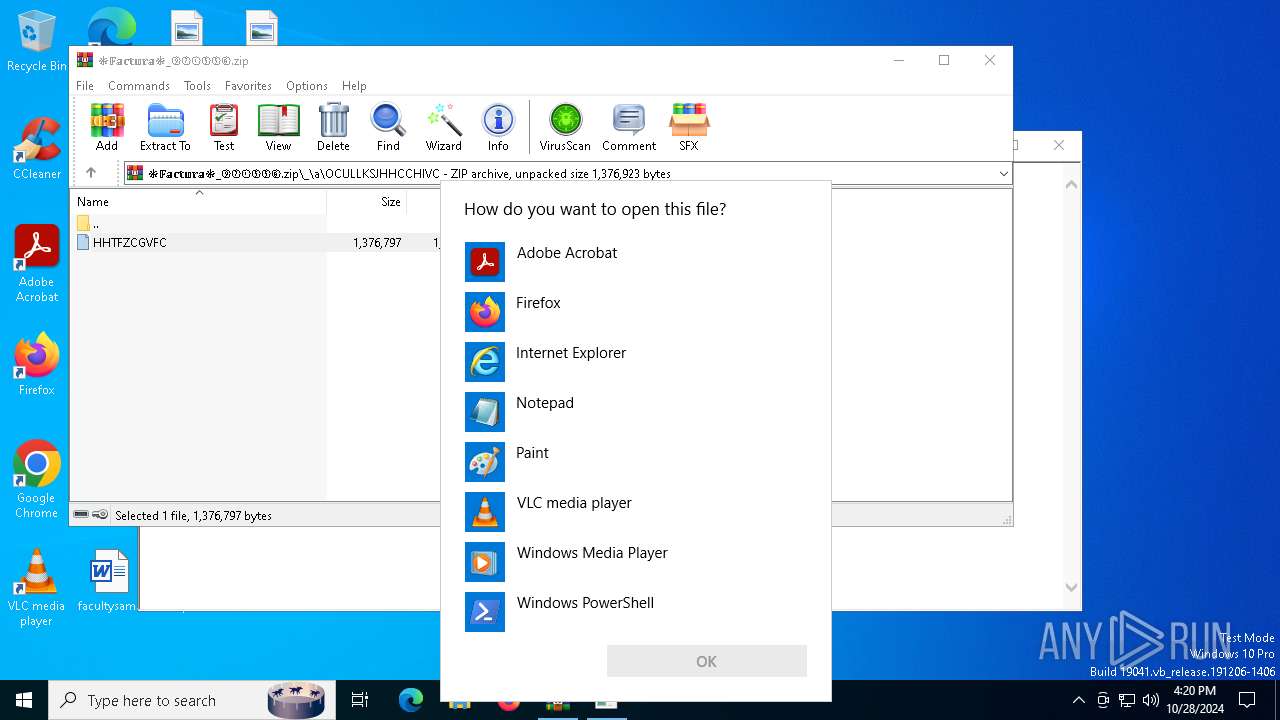The image size is (1280, 720).
Task: Pick Paint from the app list
Action: tap(636, 462)
